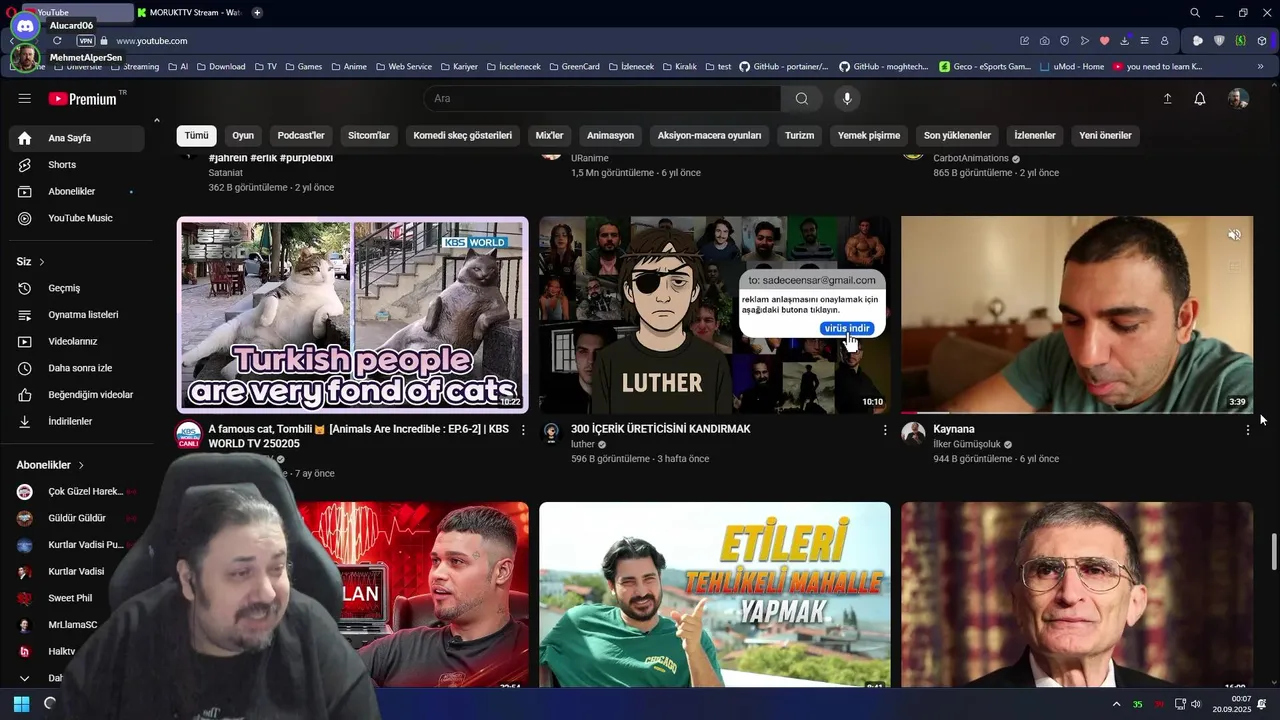1280x720 pixels.
Task: Open Güldür Güldür subscription
Action: [77, 518]
